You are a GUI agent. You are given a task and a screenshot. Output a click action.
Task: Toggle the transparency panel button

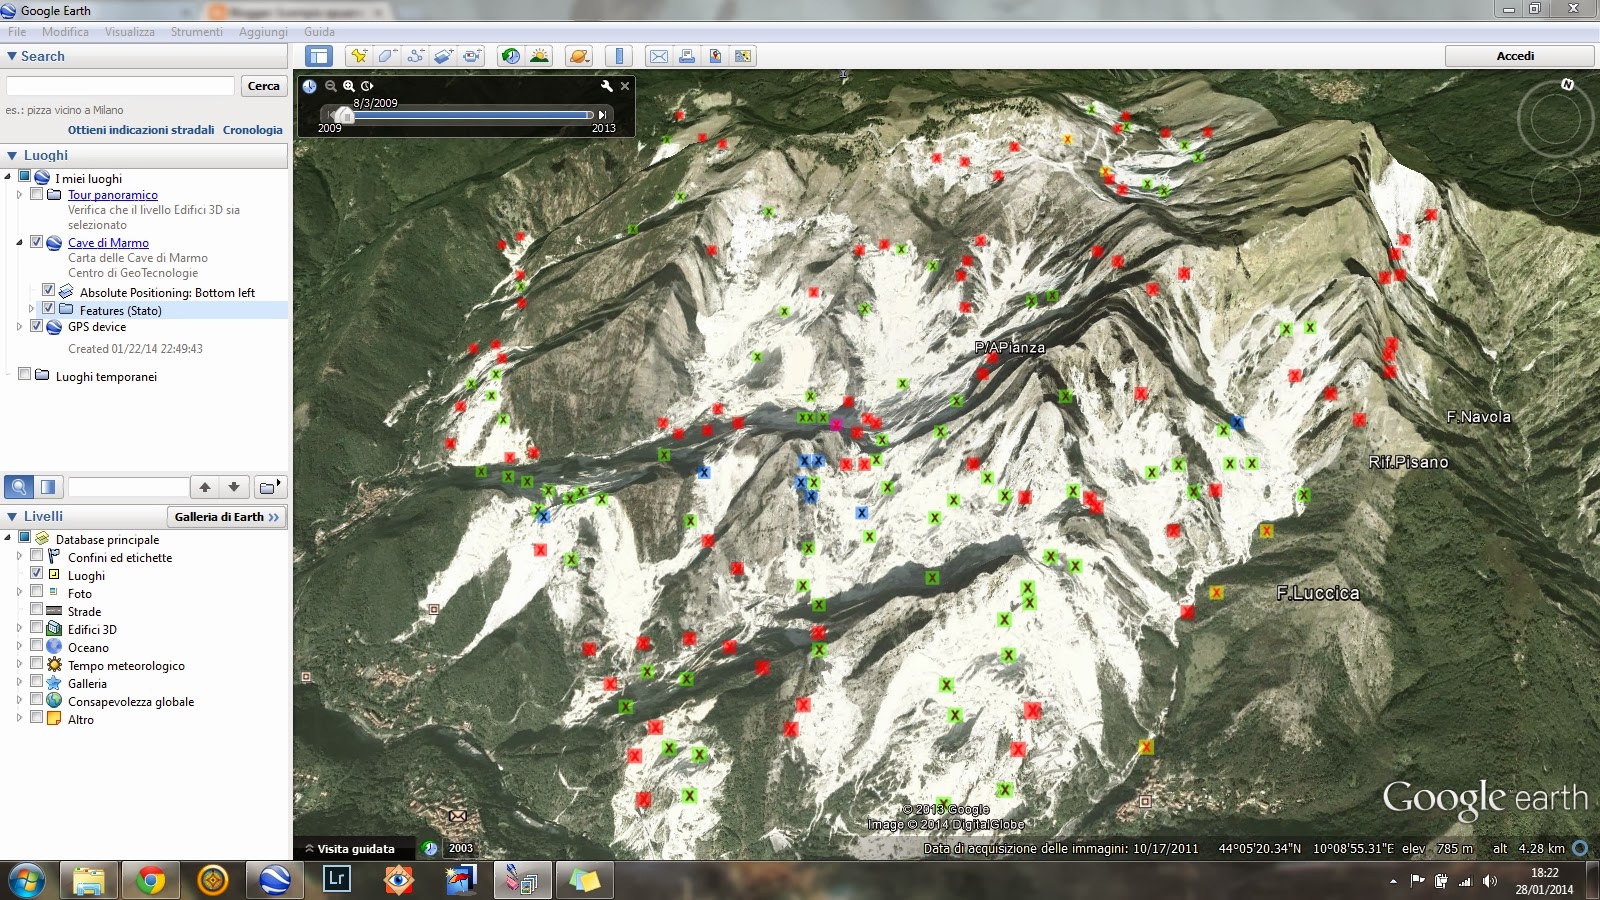tap(48, 487)
